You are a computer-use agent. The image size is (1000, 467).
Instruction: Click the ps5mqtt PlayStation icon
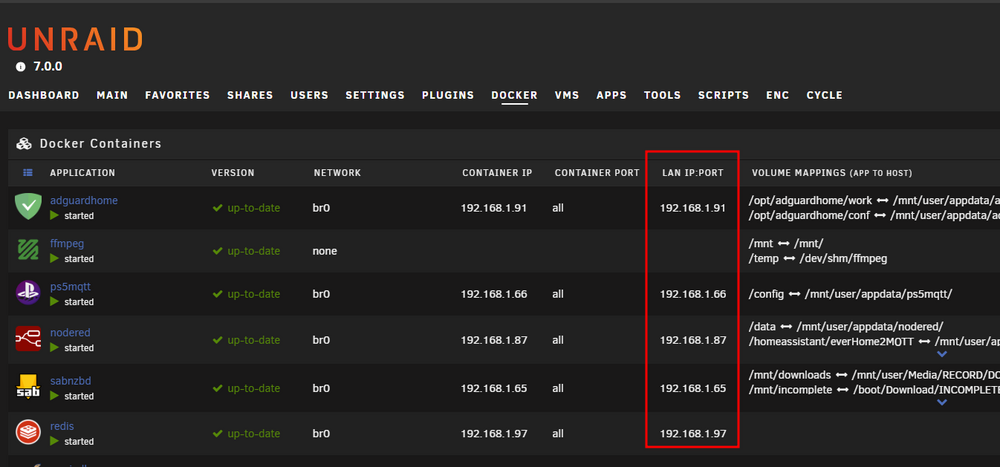pos(28,293)
